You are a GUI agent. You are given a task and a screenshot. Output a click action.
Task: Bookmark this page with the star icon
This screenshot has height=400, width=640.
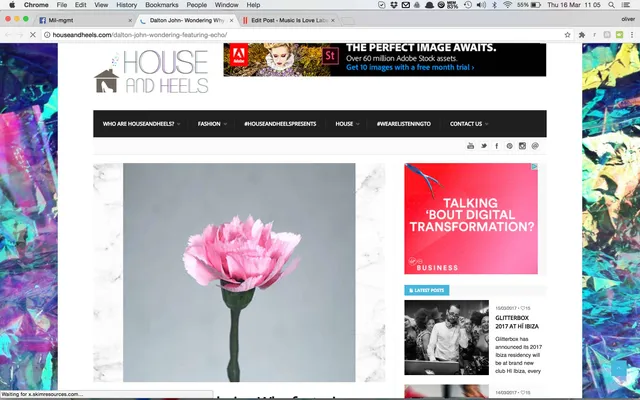pos(567,35)
